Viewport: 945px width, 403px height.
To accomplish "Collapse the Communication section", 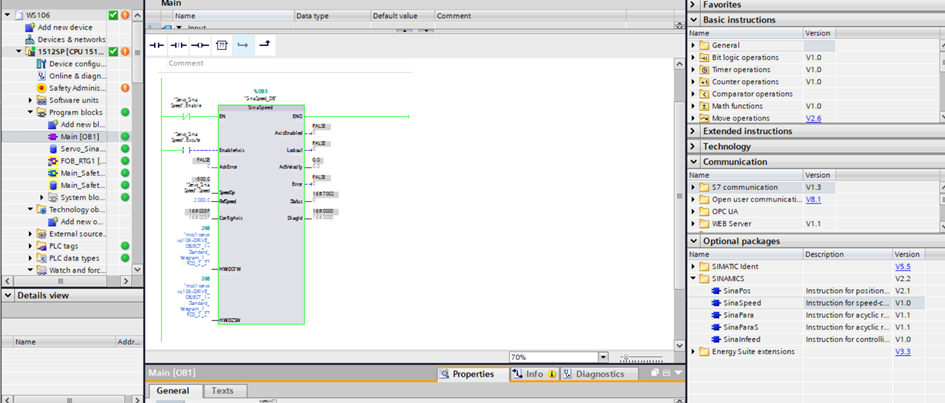I will [694, 162].
